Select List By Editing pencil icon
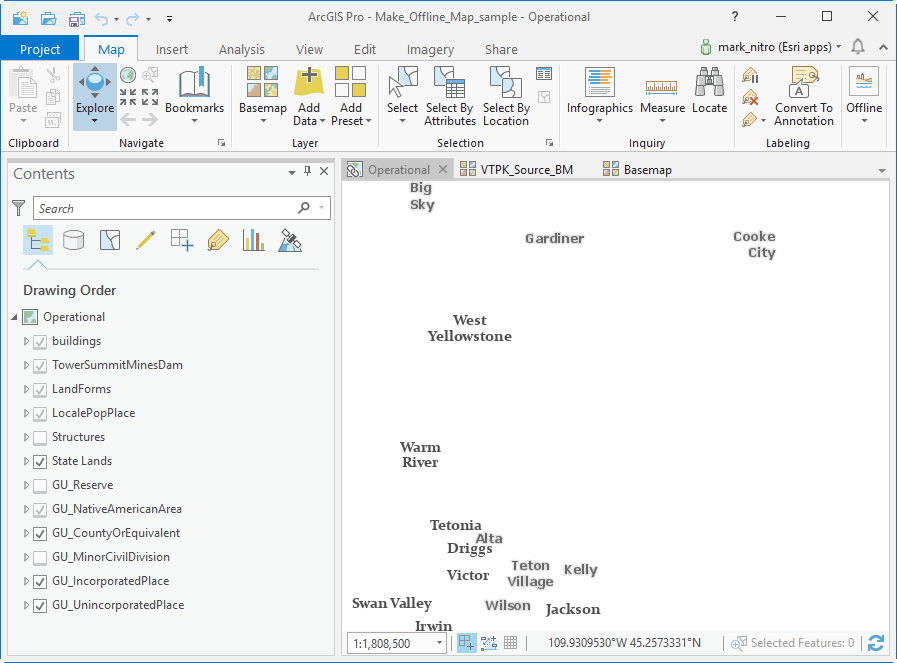 click(x=146, y=240)
